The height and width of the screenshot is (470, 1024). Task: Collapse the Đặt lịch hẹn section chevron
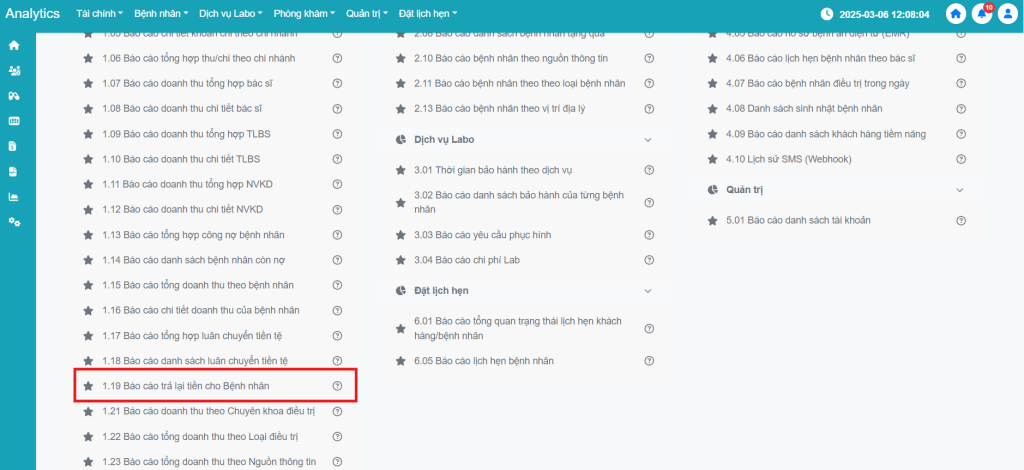648,291
